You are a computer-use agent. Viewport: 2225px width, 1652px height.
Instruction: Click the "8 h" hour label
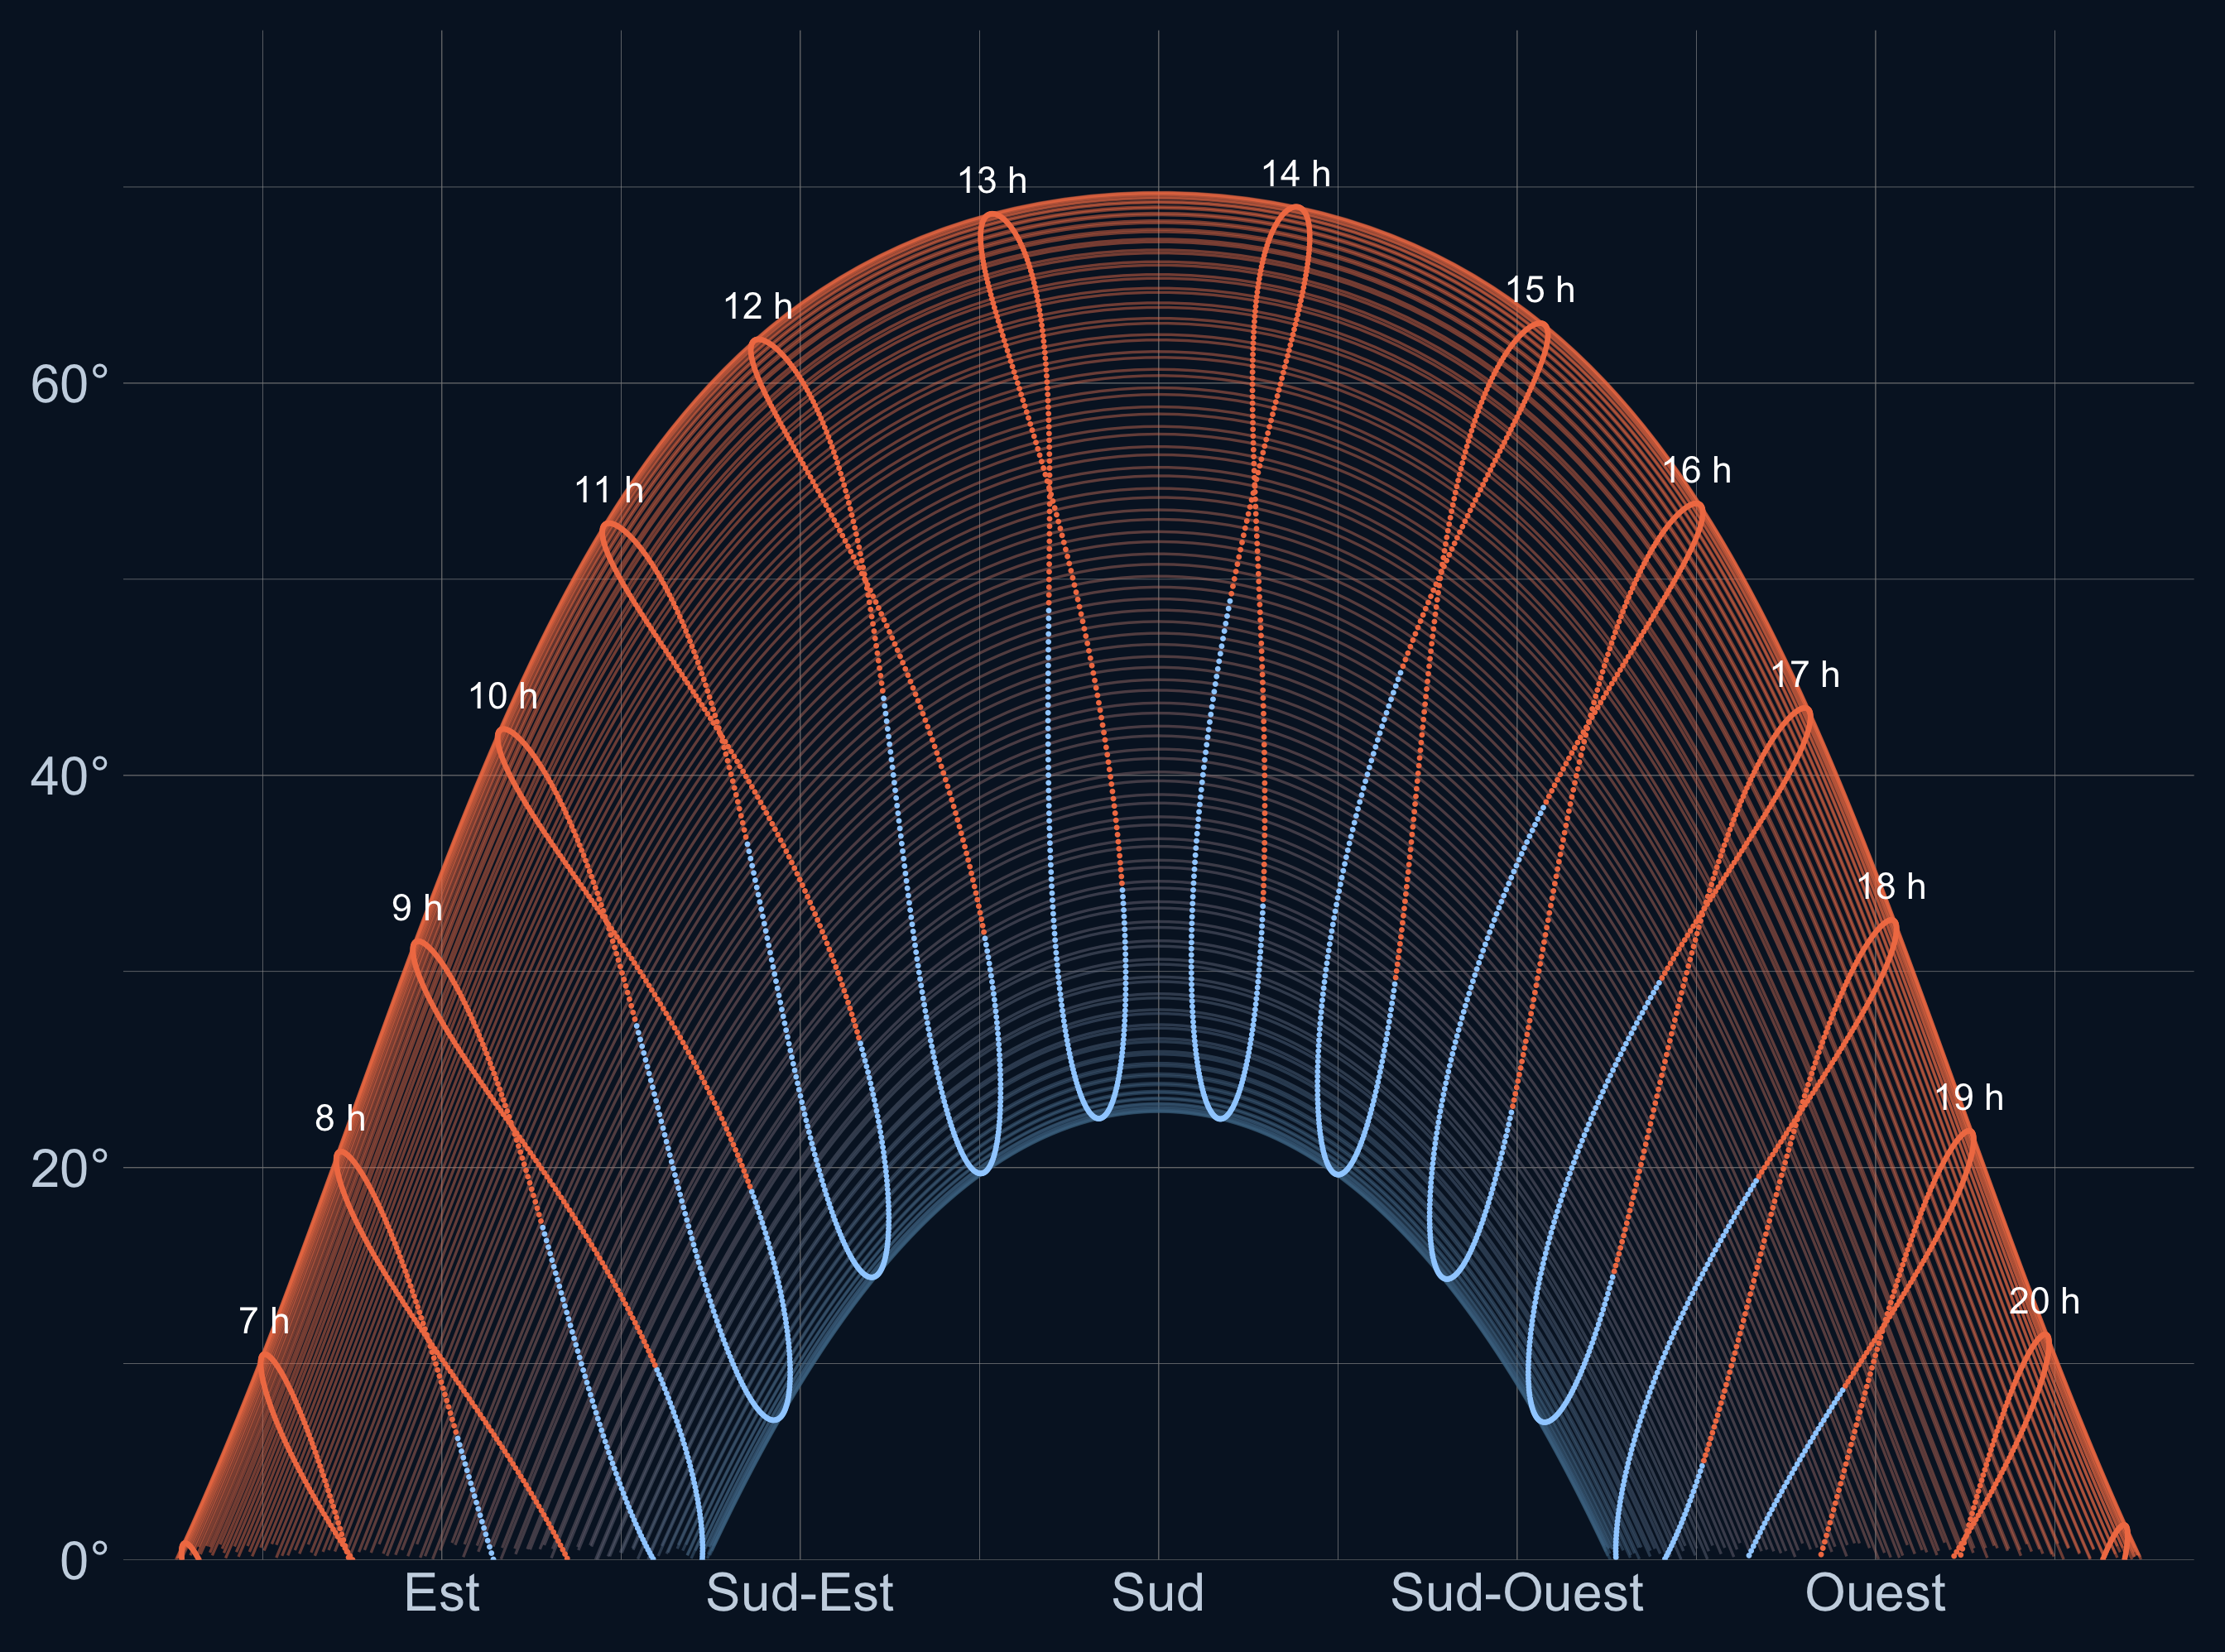[340, 1118]
